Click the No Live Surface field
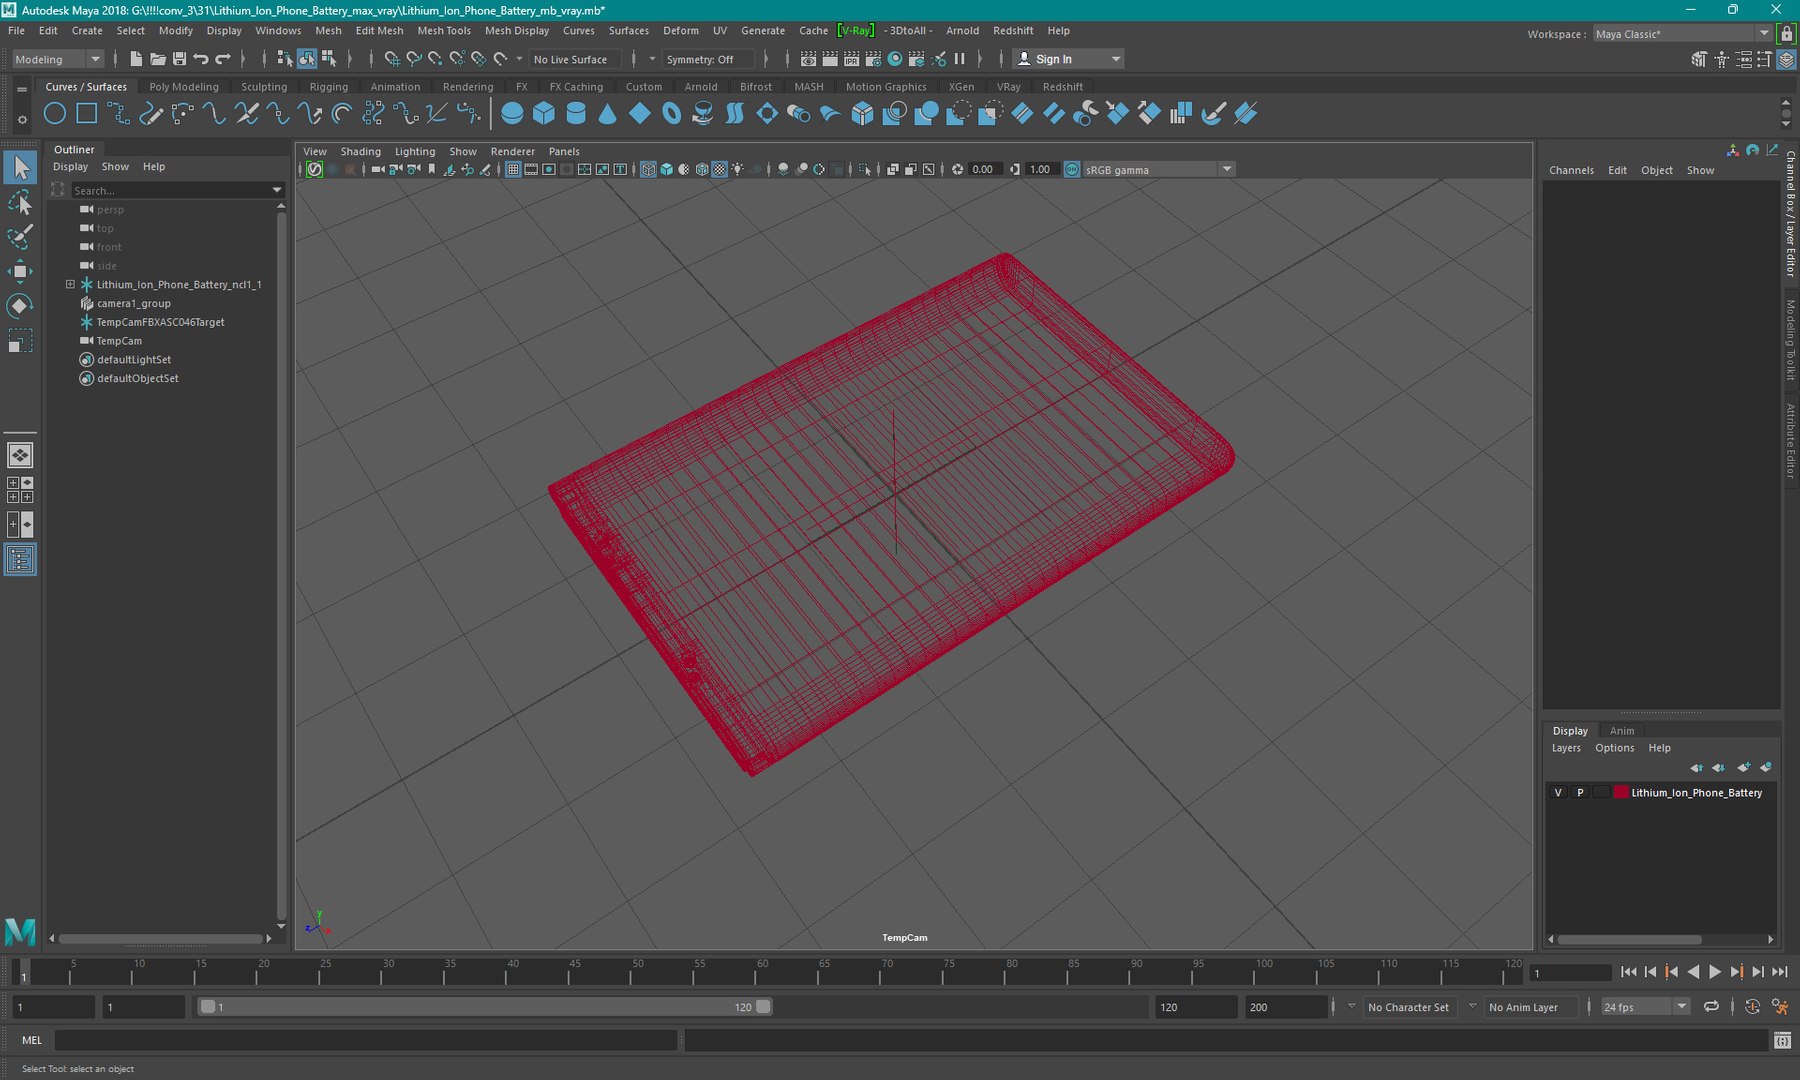This screenshot has width=1800, height=1080. point(575,59)
